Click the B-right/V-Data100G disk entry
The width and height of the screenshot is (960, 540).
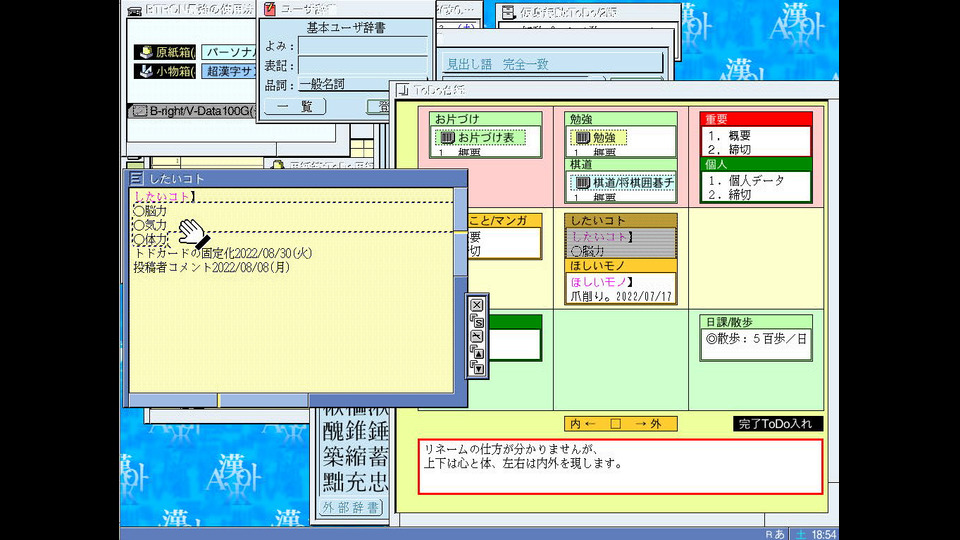(192, 111)
